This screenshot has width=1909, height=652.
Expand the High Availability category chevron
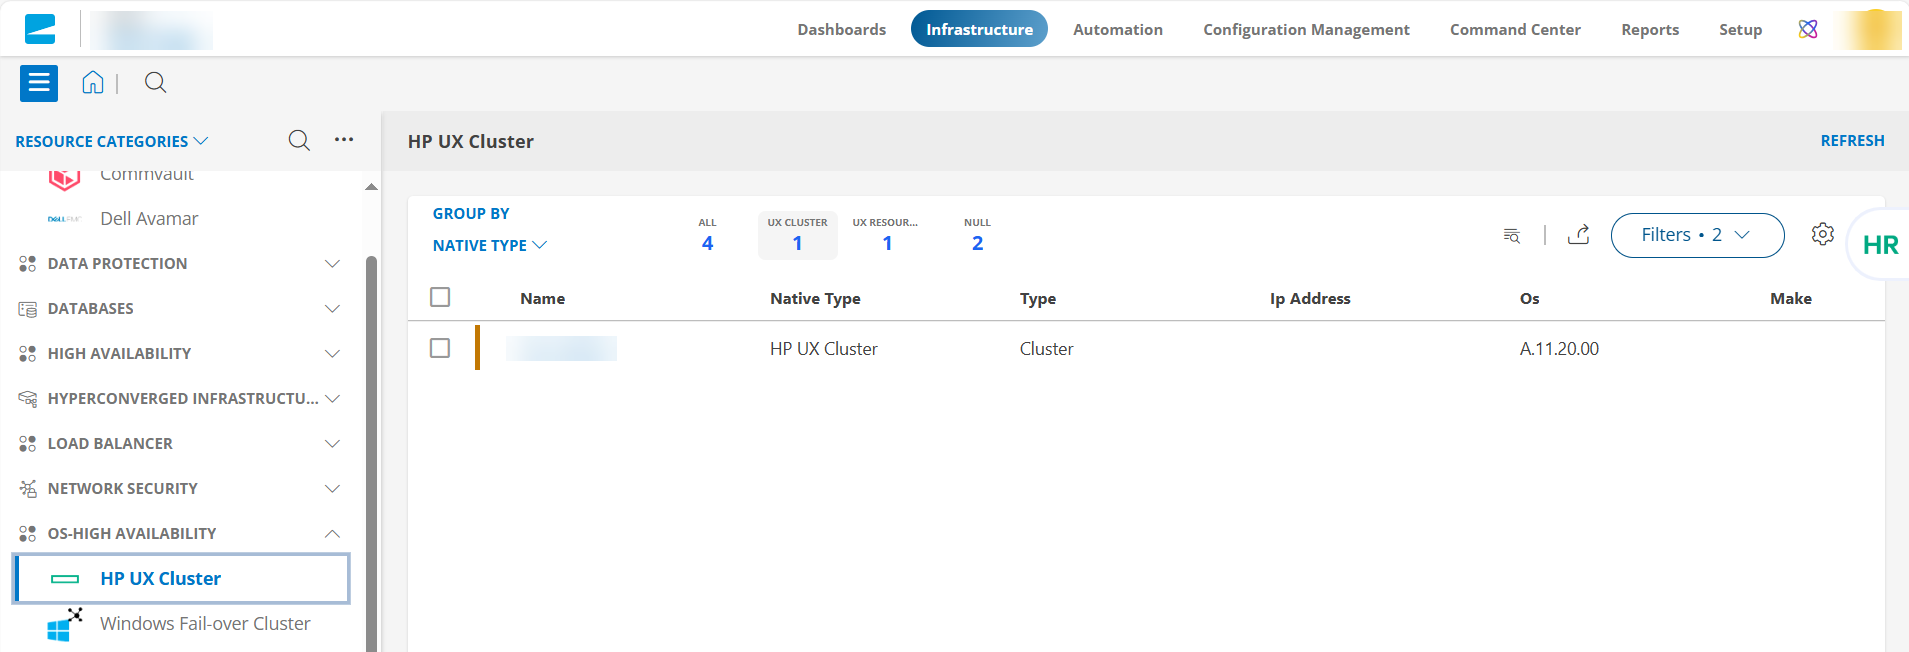[x=333, y=354]
